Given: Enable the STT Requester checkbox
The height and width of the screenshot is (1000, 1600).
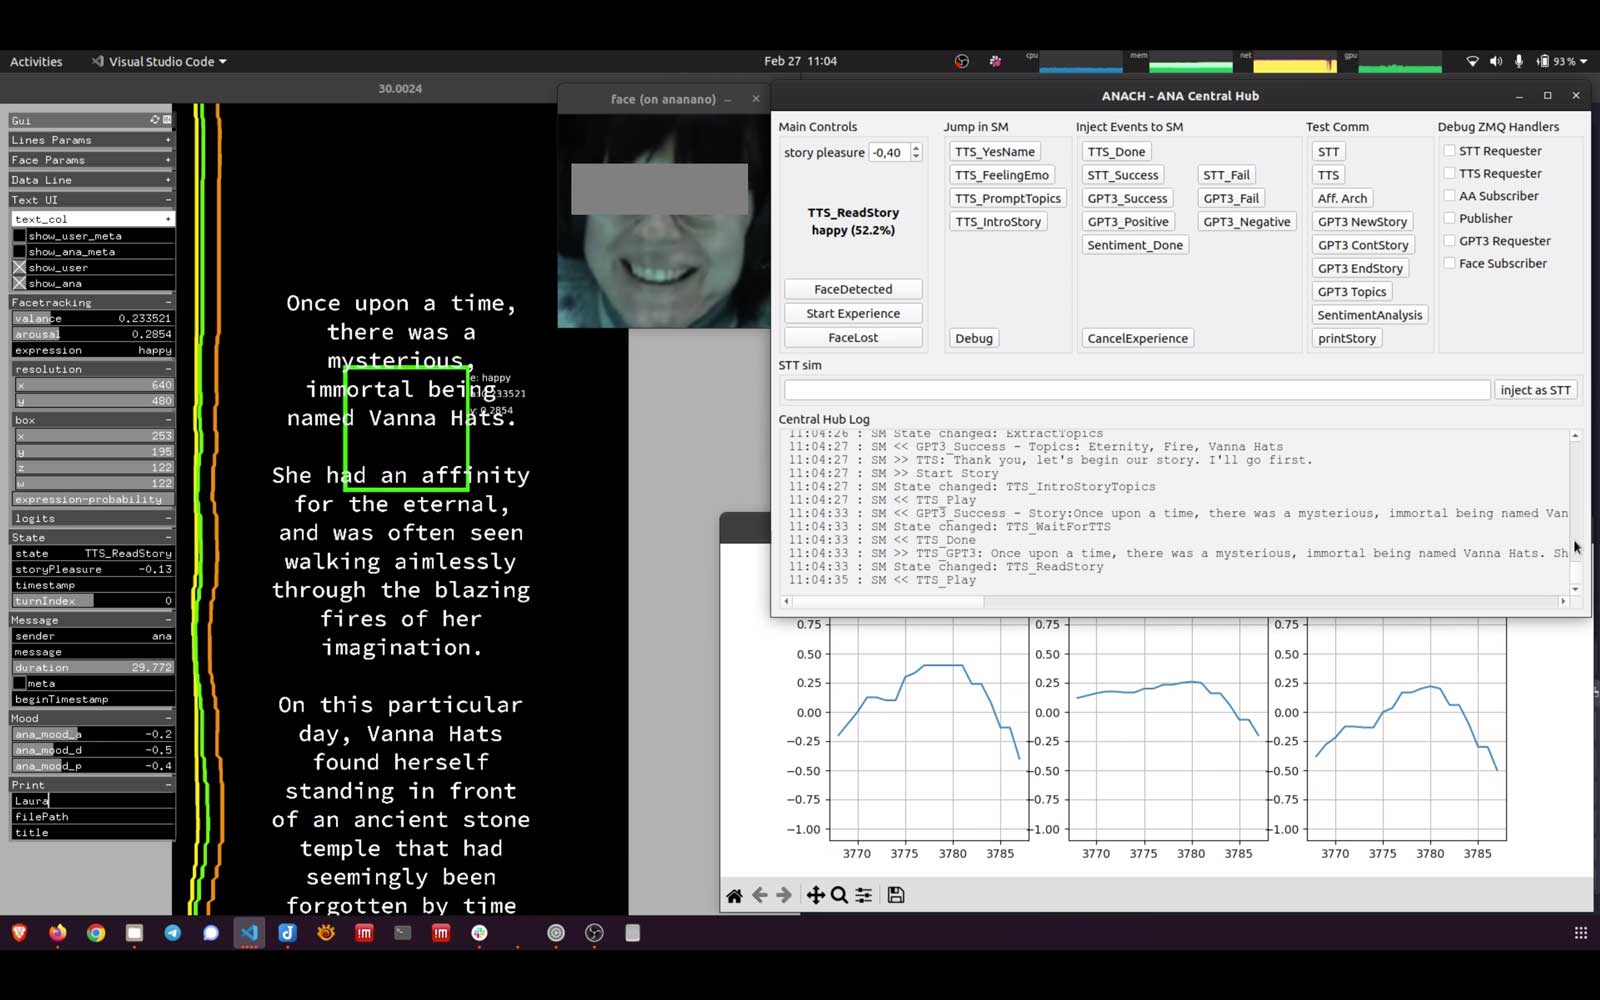Looking at the screenshot, I should click(x=1449, y=151).
